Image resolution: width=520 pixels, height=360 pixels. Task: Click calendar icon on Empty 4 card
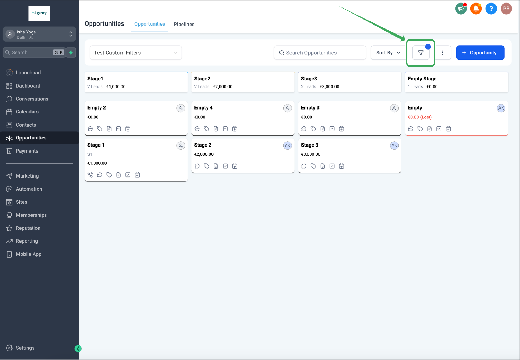click(x=234, y=129)
